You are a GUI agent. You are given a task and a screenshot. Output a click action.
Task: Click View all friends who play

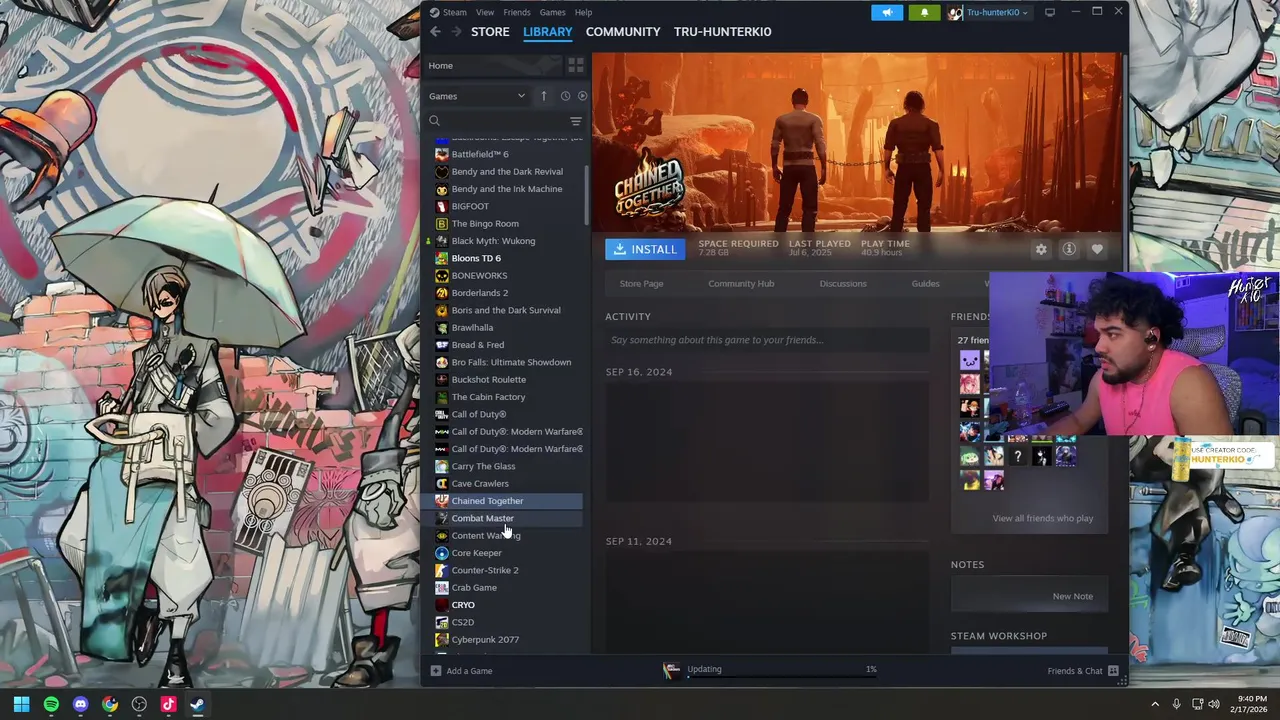pos(1042,518)
